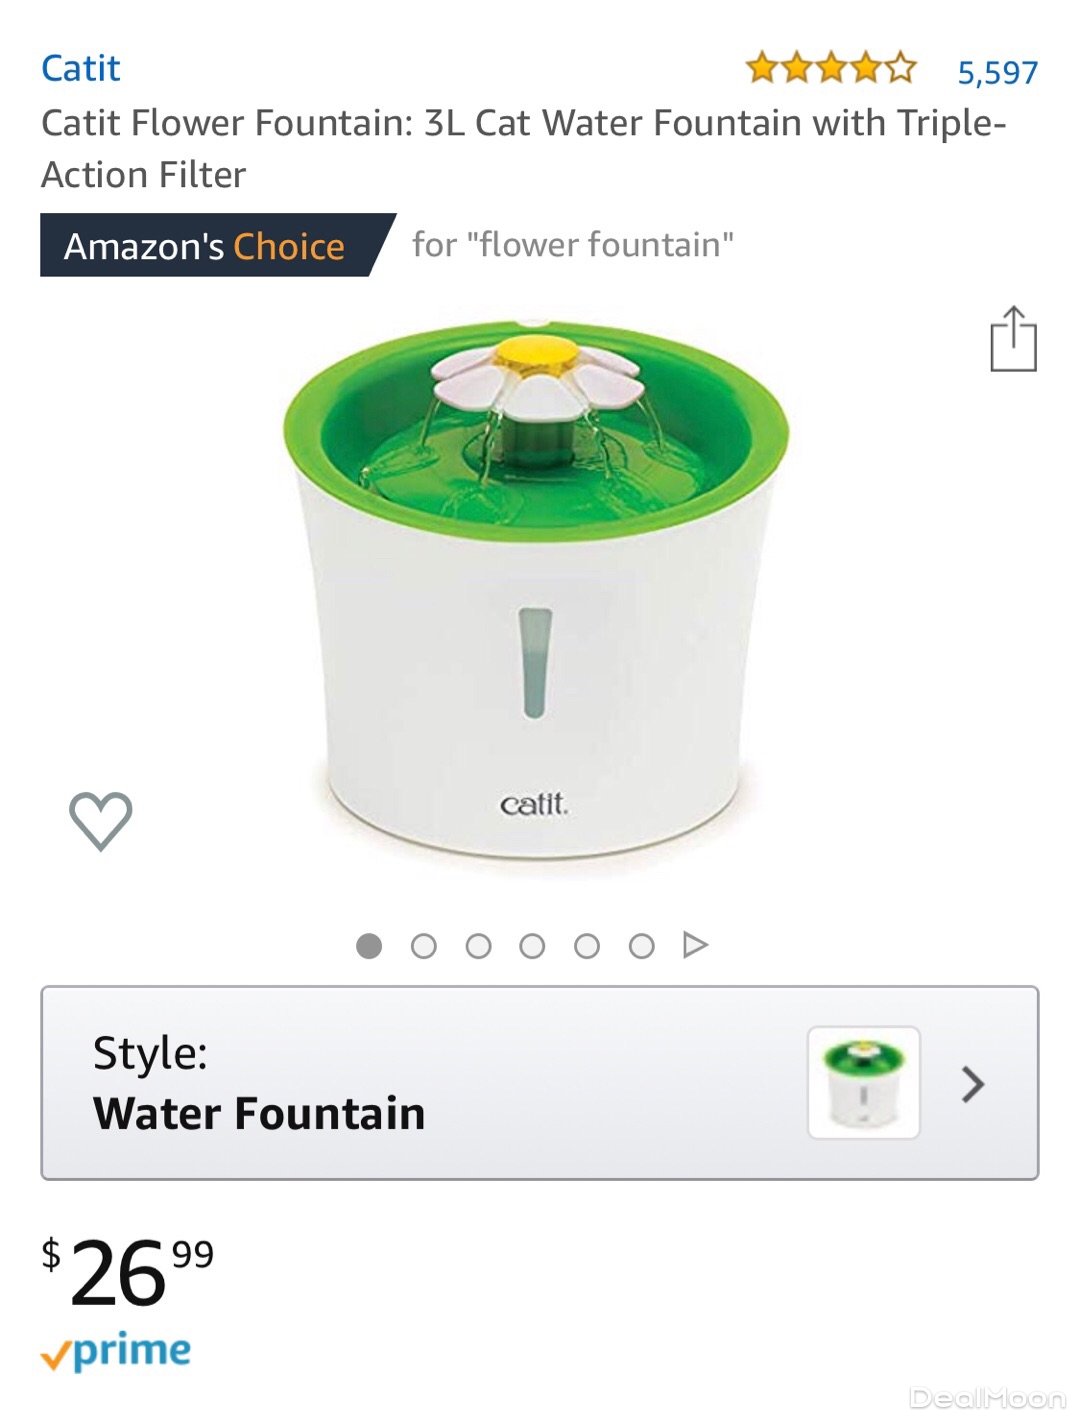
Task: Click the Catit Flower Fountain product title
Action: pos(523,148)
